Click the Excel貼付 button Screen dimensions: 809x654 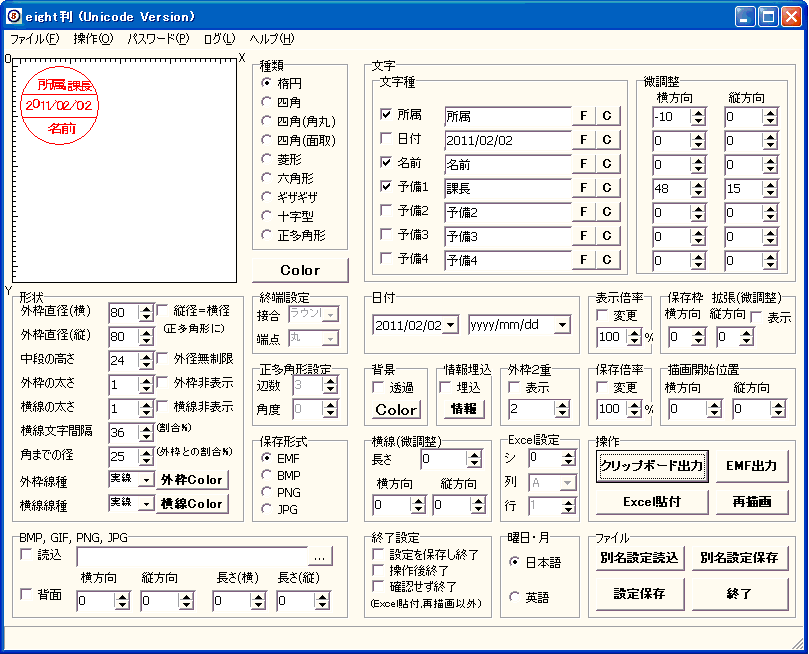coord(652,501)
